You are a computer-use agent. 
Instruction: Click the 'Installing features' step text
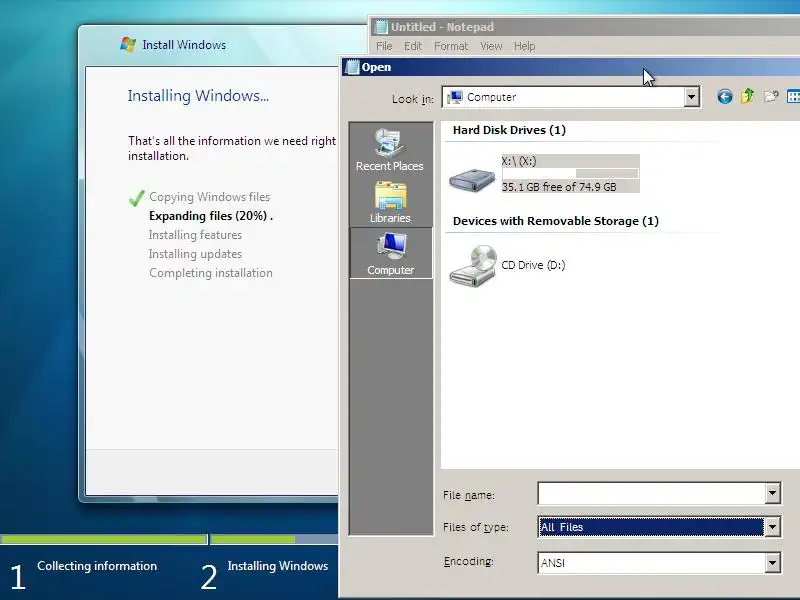click(x=195, y=235)
